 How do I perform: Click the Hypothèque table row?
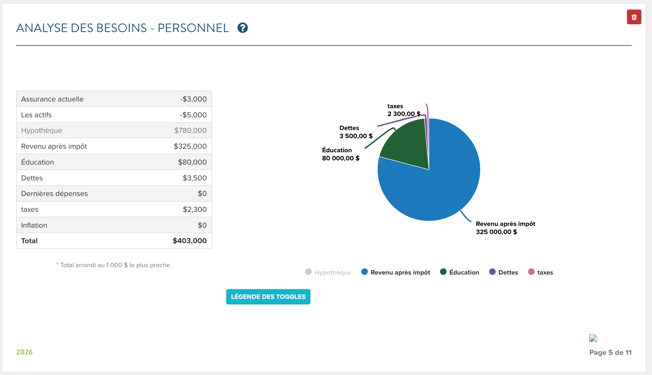pos(114,131)
